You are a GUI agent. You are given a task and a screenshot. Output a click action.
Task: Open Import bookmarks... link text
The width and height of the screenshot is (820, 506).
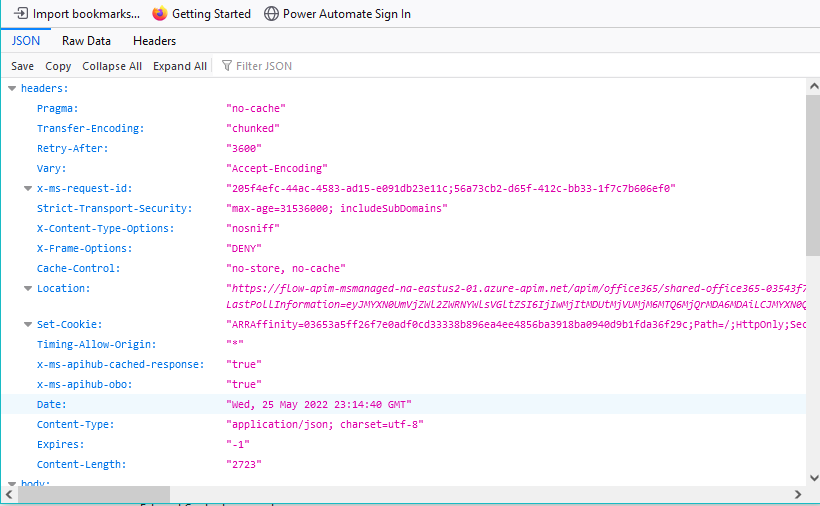pyautogui.click(x=86, y=14)
